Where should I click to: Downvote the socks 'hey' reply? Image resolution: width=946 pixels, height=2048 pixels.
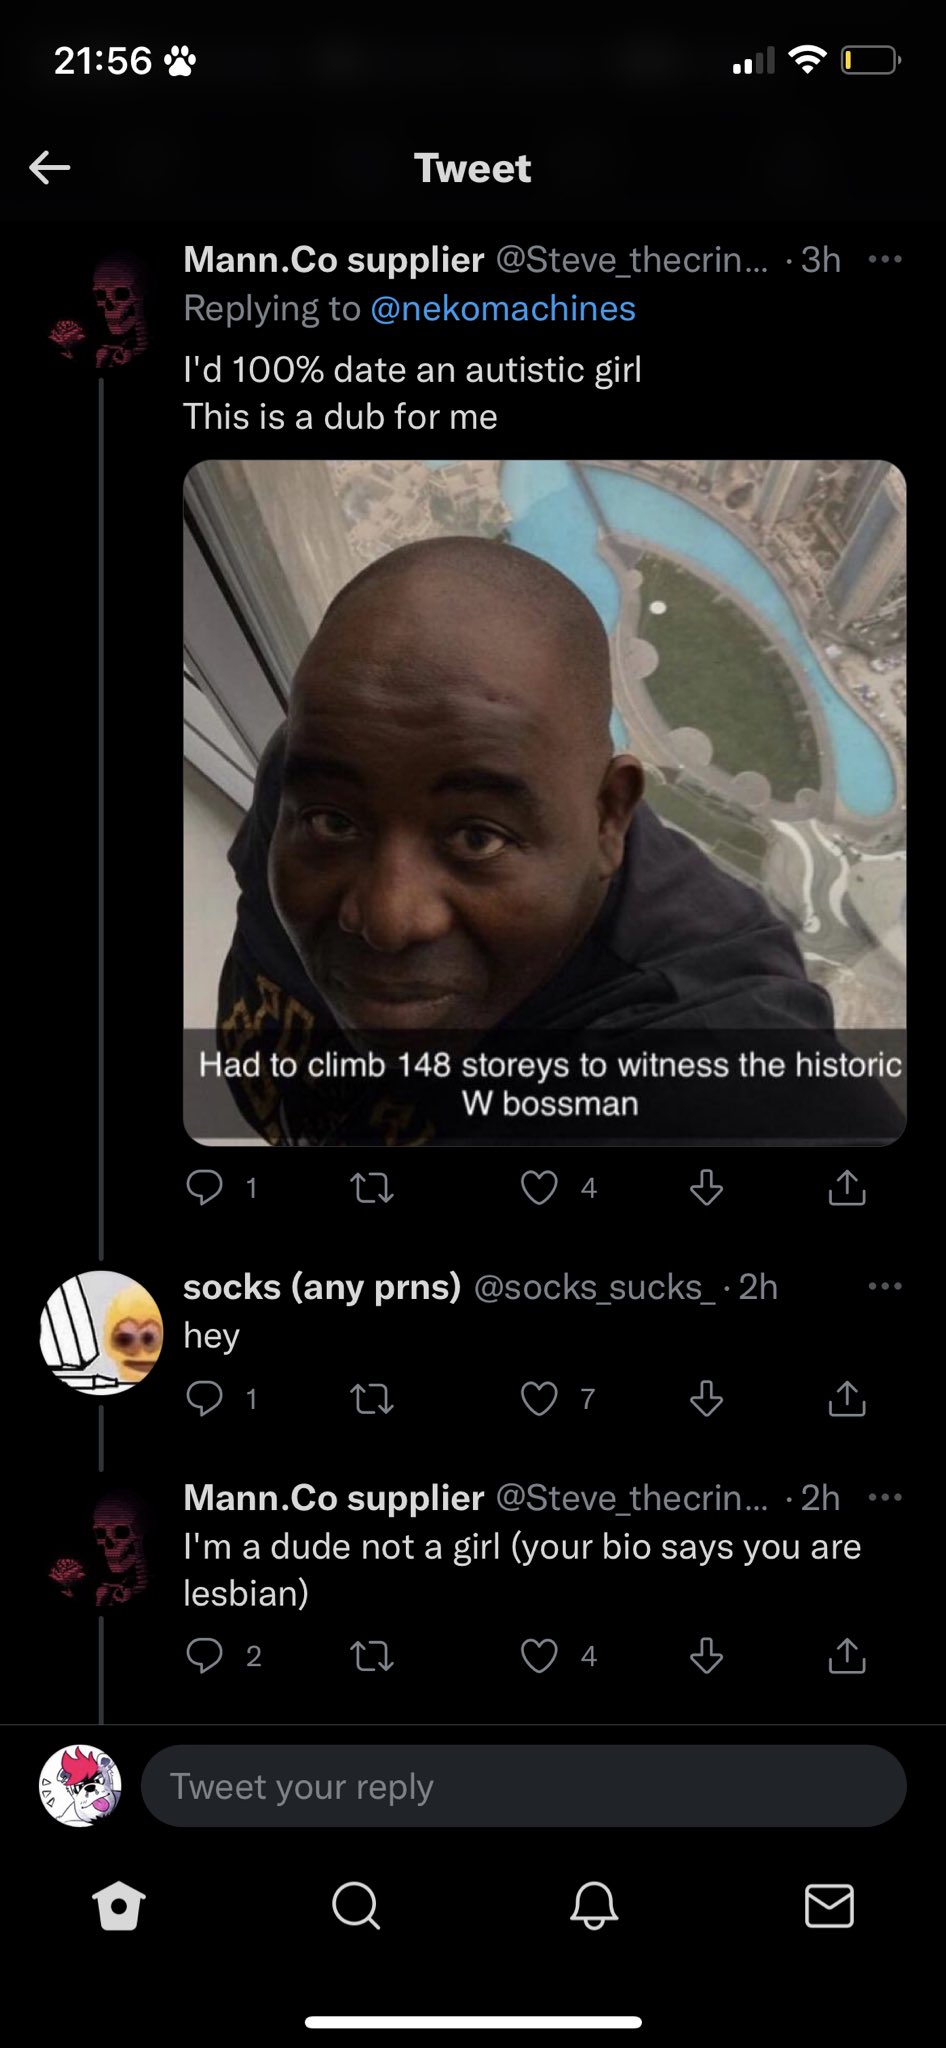tap(706, 1397)
